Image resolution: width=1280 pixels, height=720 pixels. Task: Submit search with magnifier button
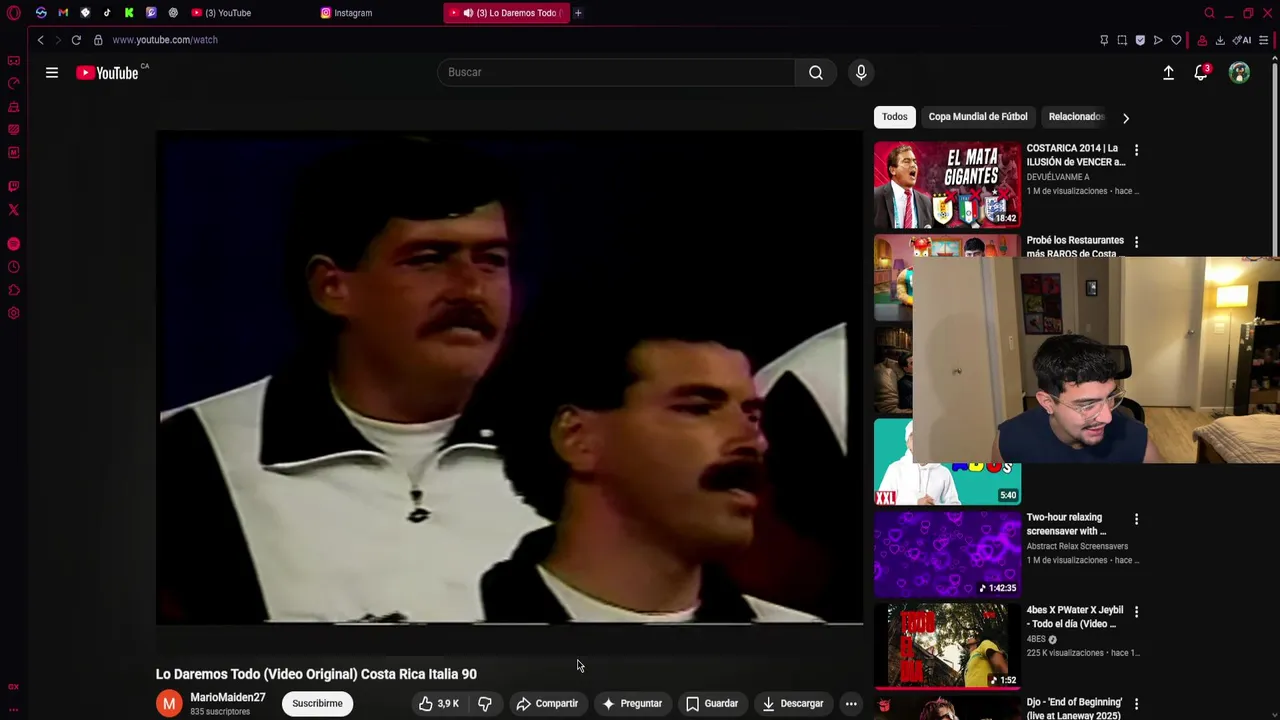816,72
